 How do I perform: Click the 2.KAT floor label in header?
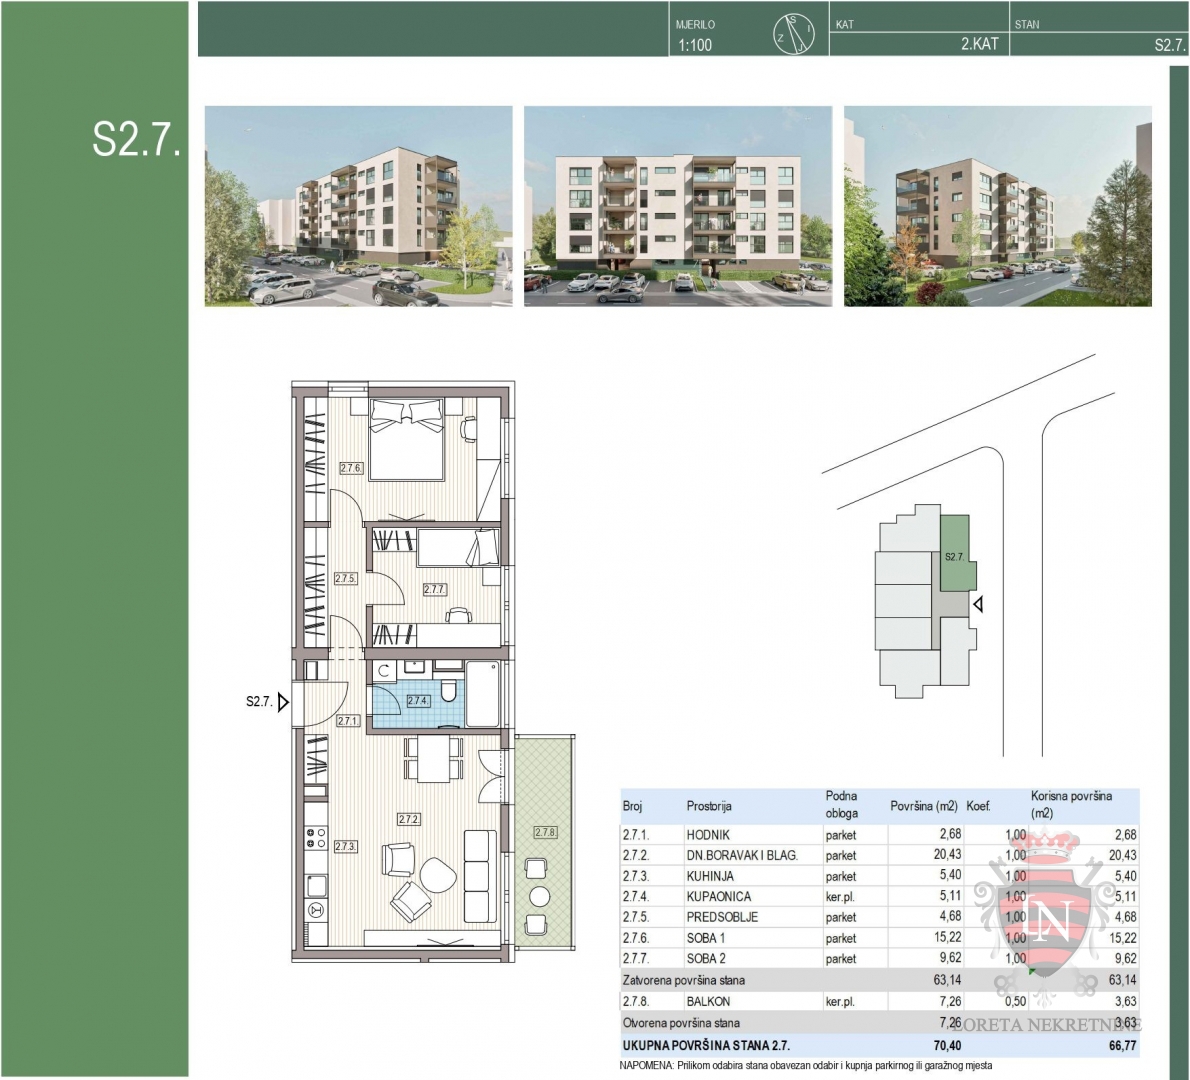(979, 44)
